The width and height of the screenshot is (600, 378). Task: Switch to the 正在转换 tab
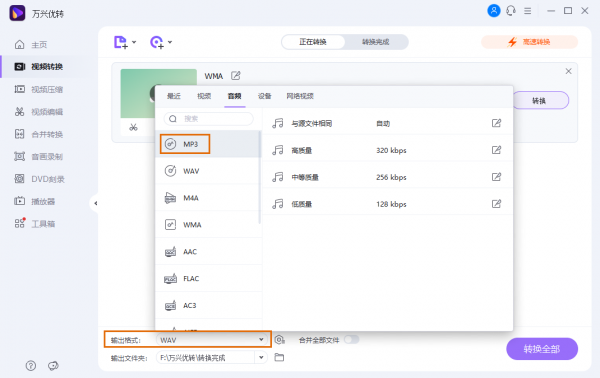(313, 42)
